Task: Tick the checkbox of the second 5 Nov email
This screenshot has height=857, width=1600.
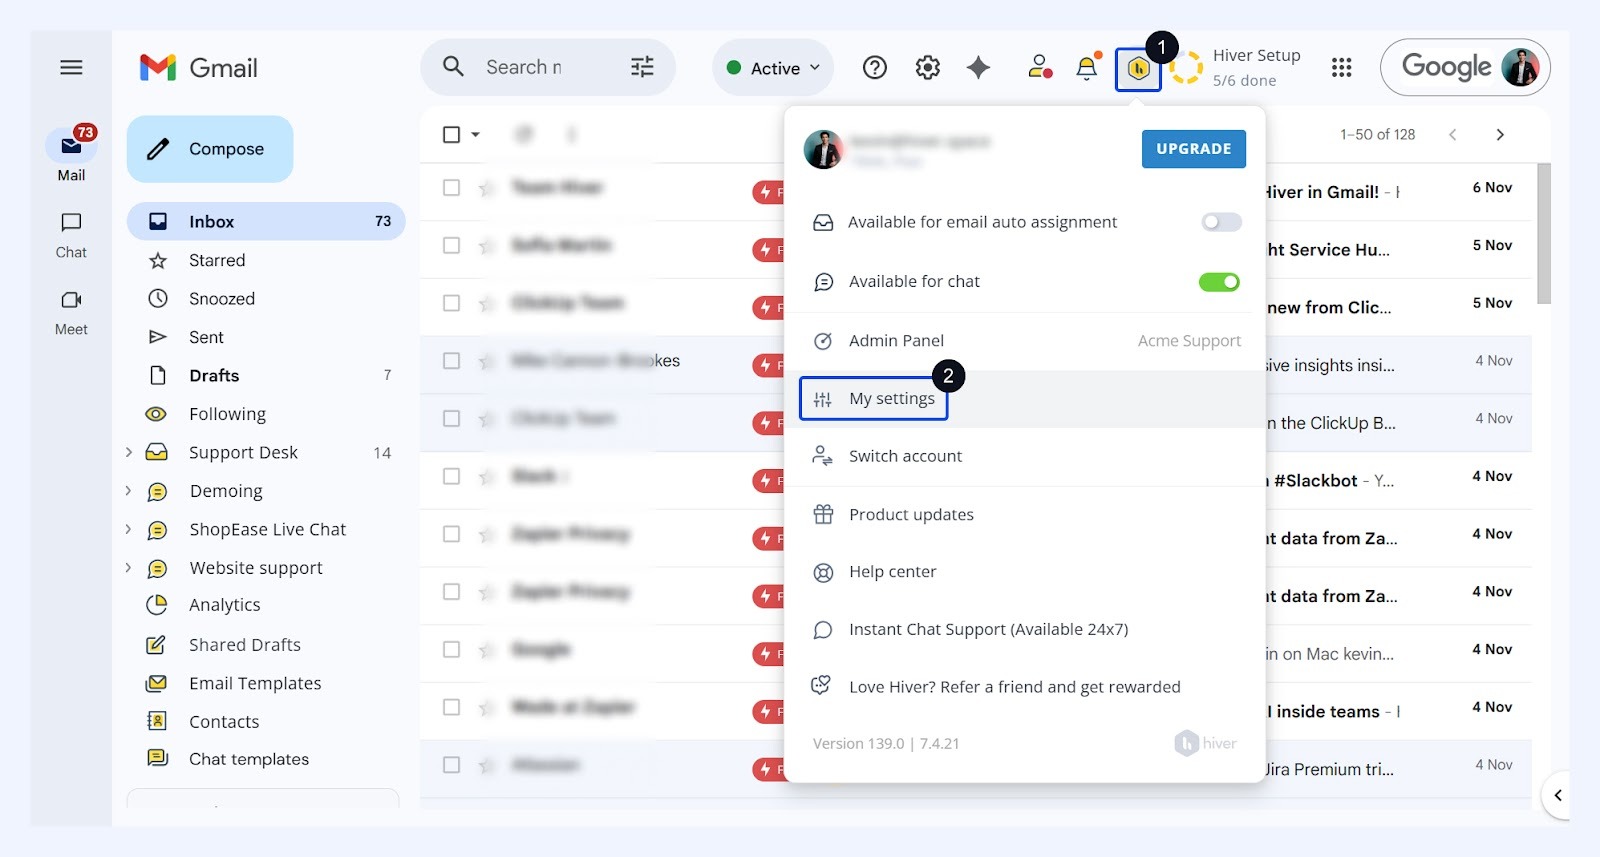Action: coord(452,303)
